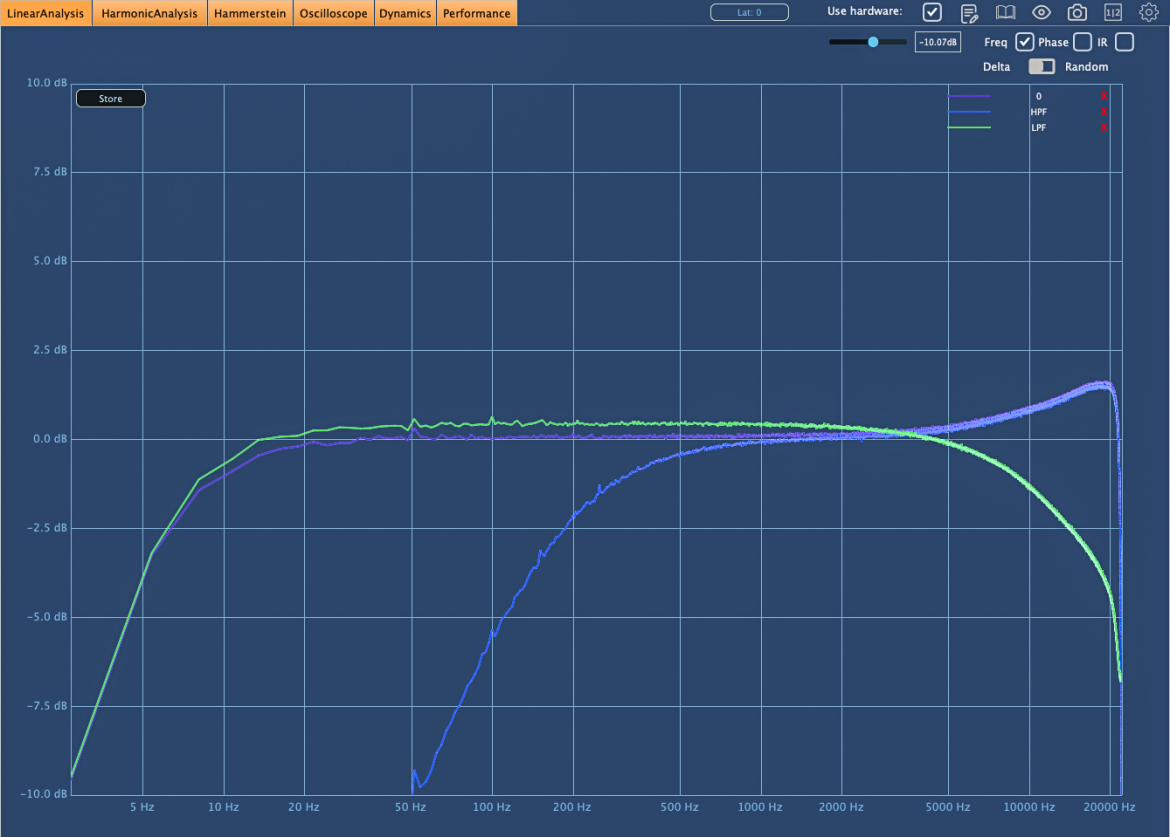Screen dimensions: 1170x837
Task: Flip the Delta/Random toggle switch
Action: (x=1042, y=66)
